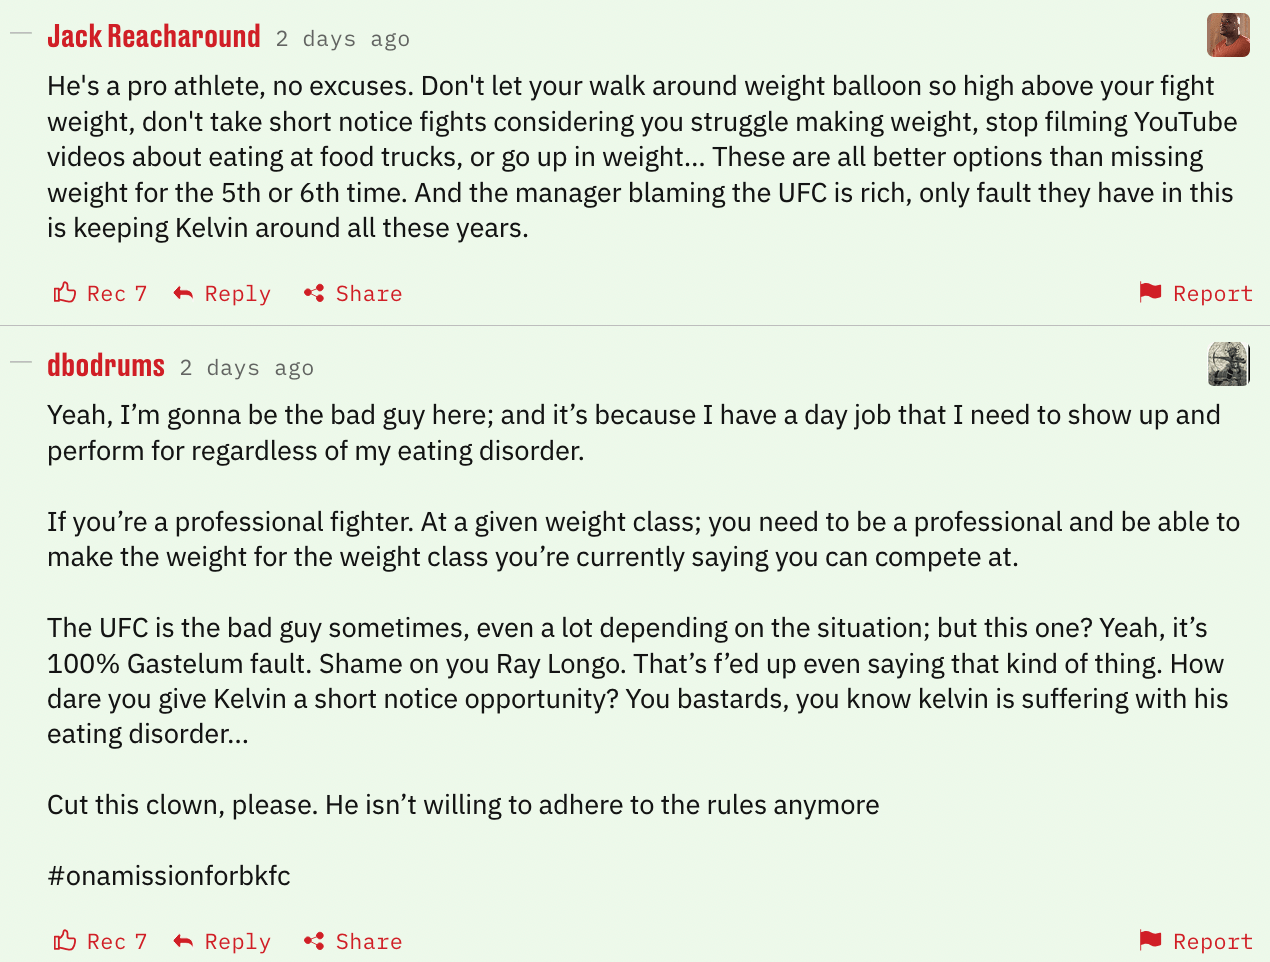Click the Report text on Jack Reacharound's comment
1270x962 pixels.
click(x=1212, y=293)
